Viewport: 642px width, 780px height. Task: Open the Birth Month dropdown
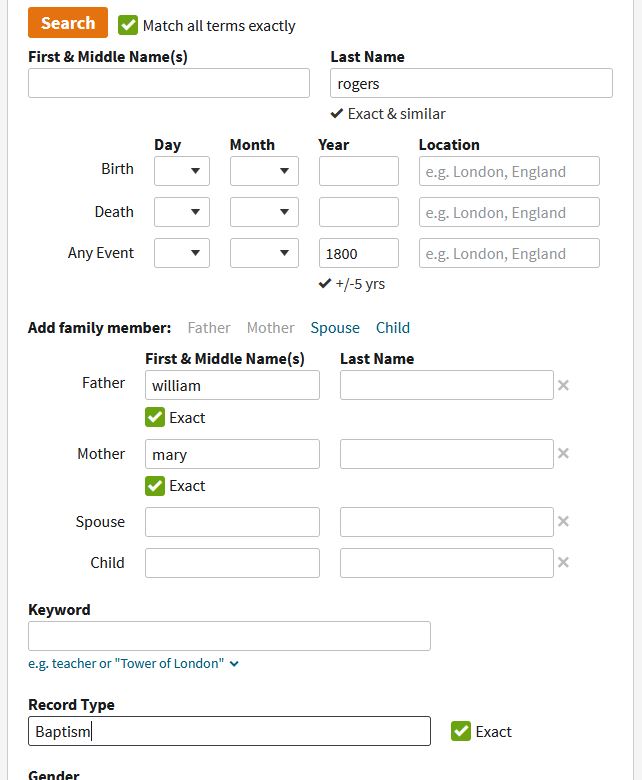tap(264, 171)
